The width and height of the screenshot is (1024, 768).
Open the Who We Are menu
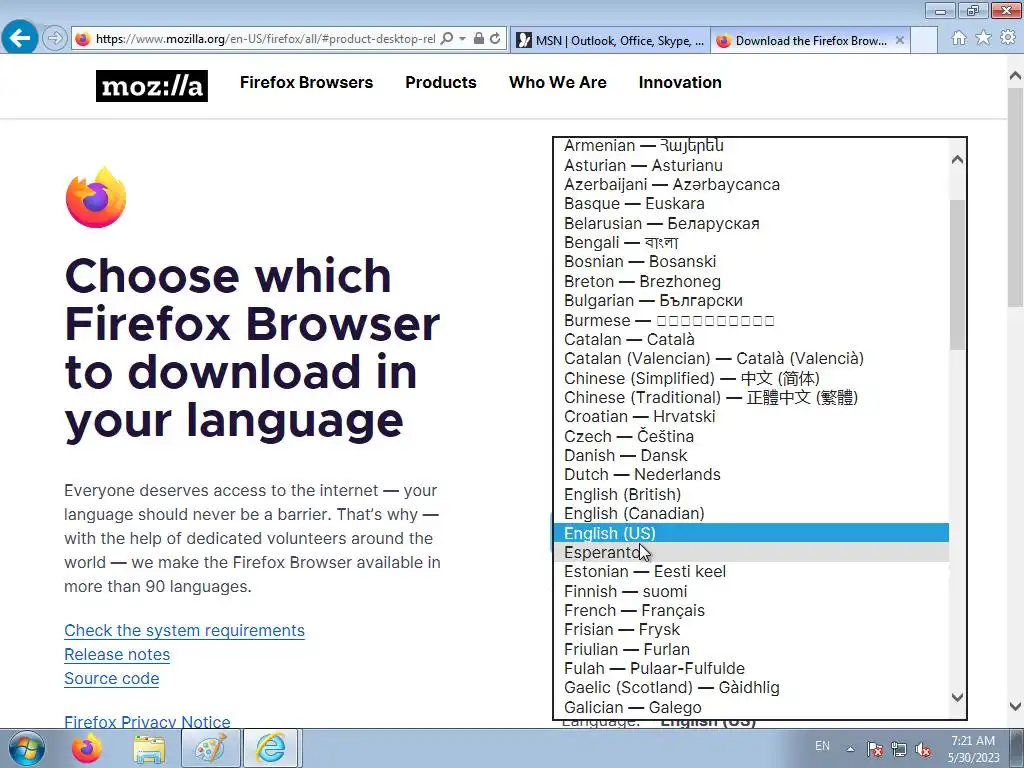558,82
